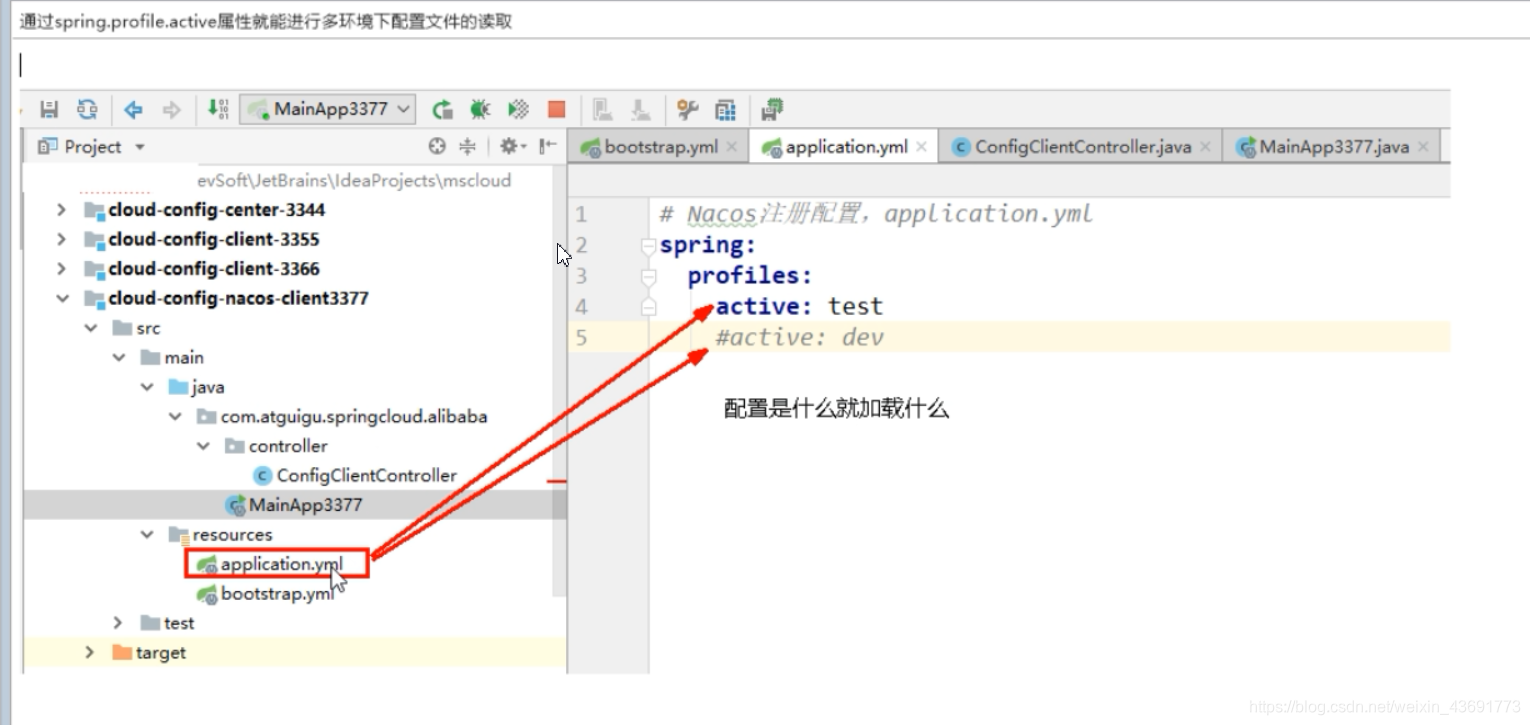The height and width of the screenshot is (725, 1530).
Task: Select cloud-config-center-3344 in project tree
Action: [x=216, y=210]
